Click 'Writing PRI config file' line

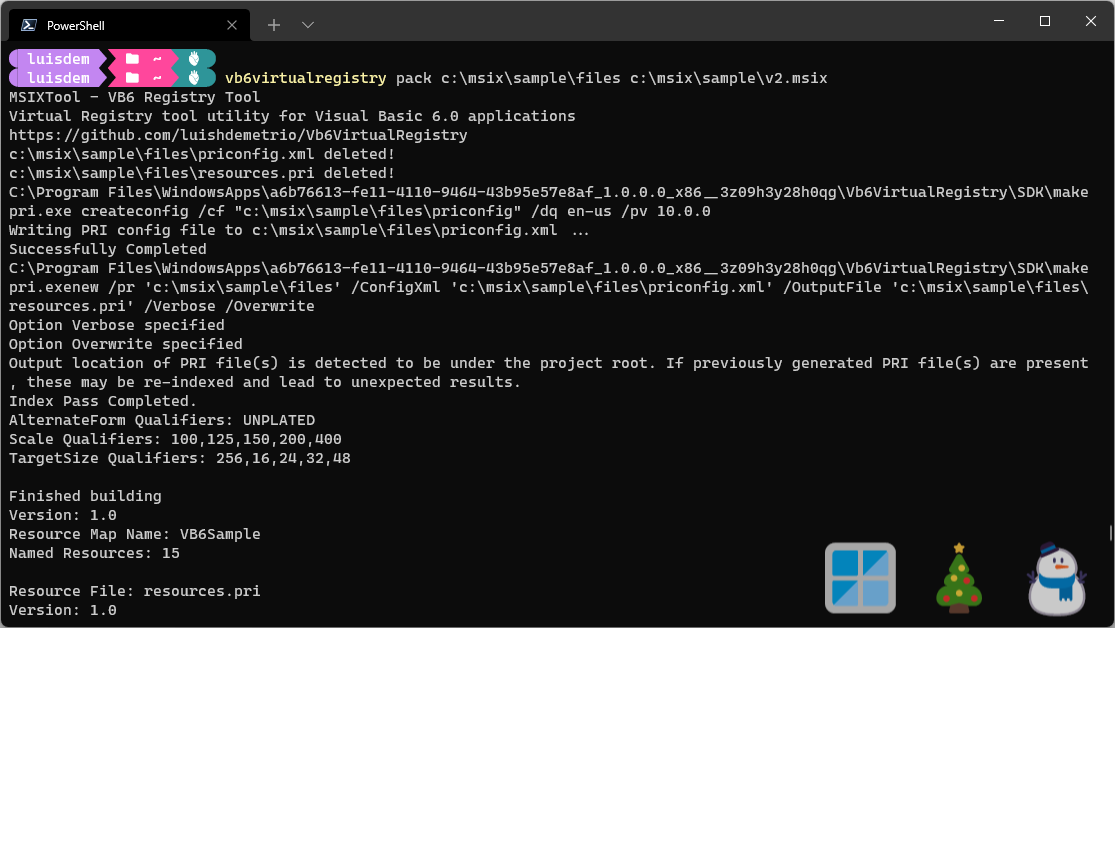click(299, 230)
